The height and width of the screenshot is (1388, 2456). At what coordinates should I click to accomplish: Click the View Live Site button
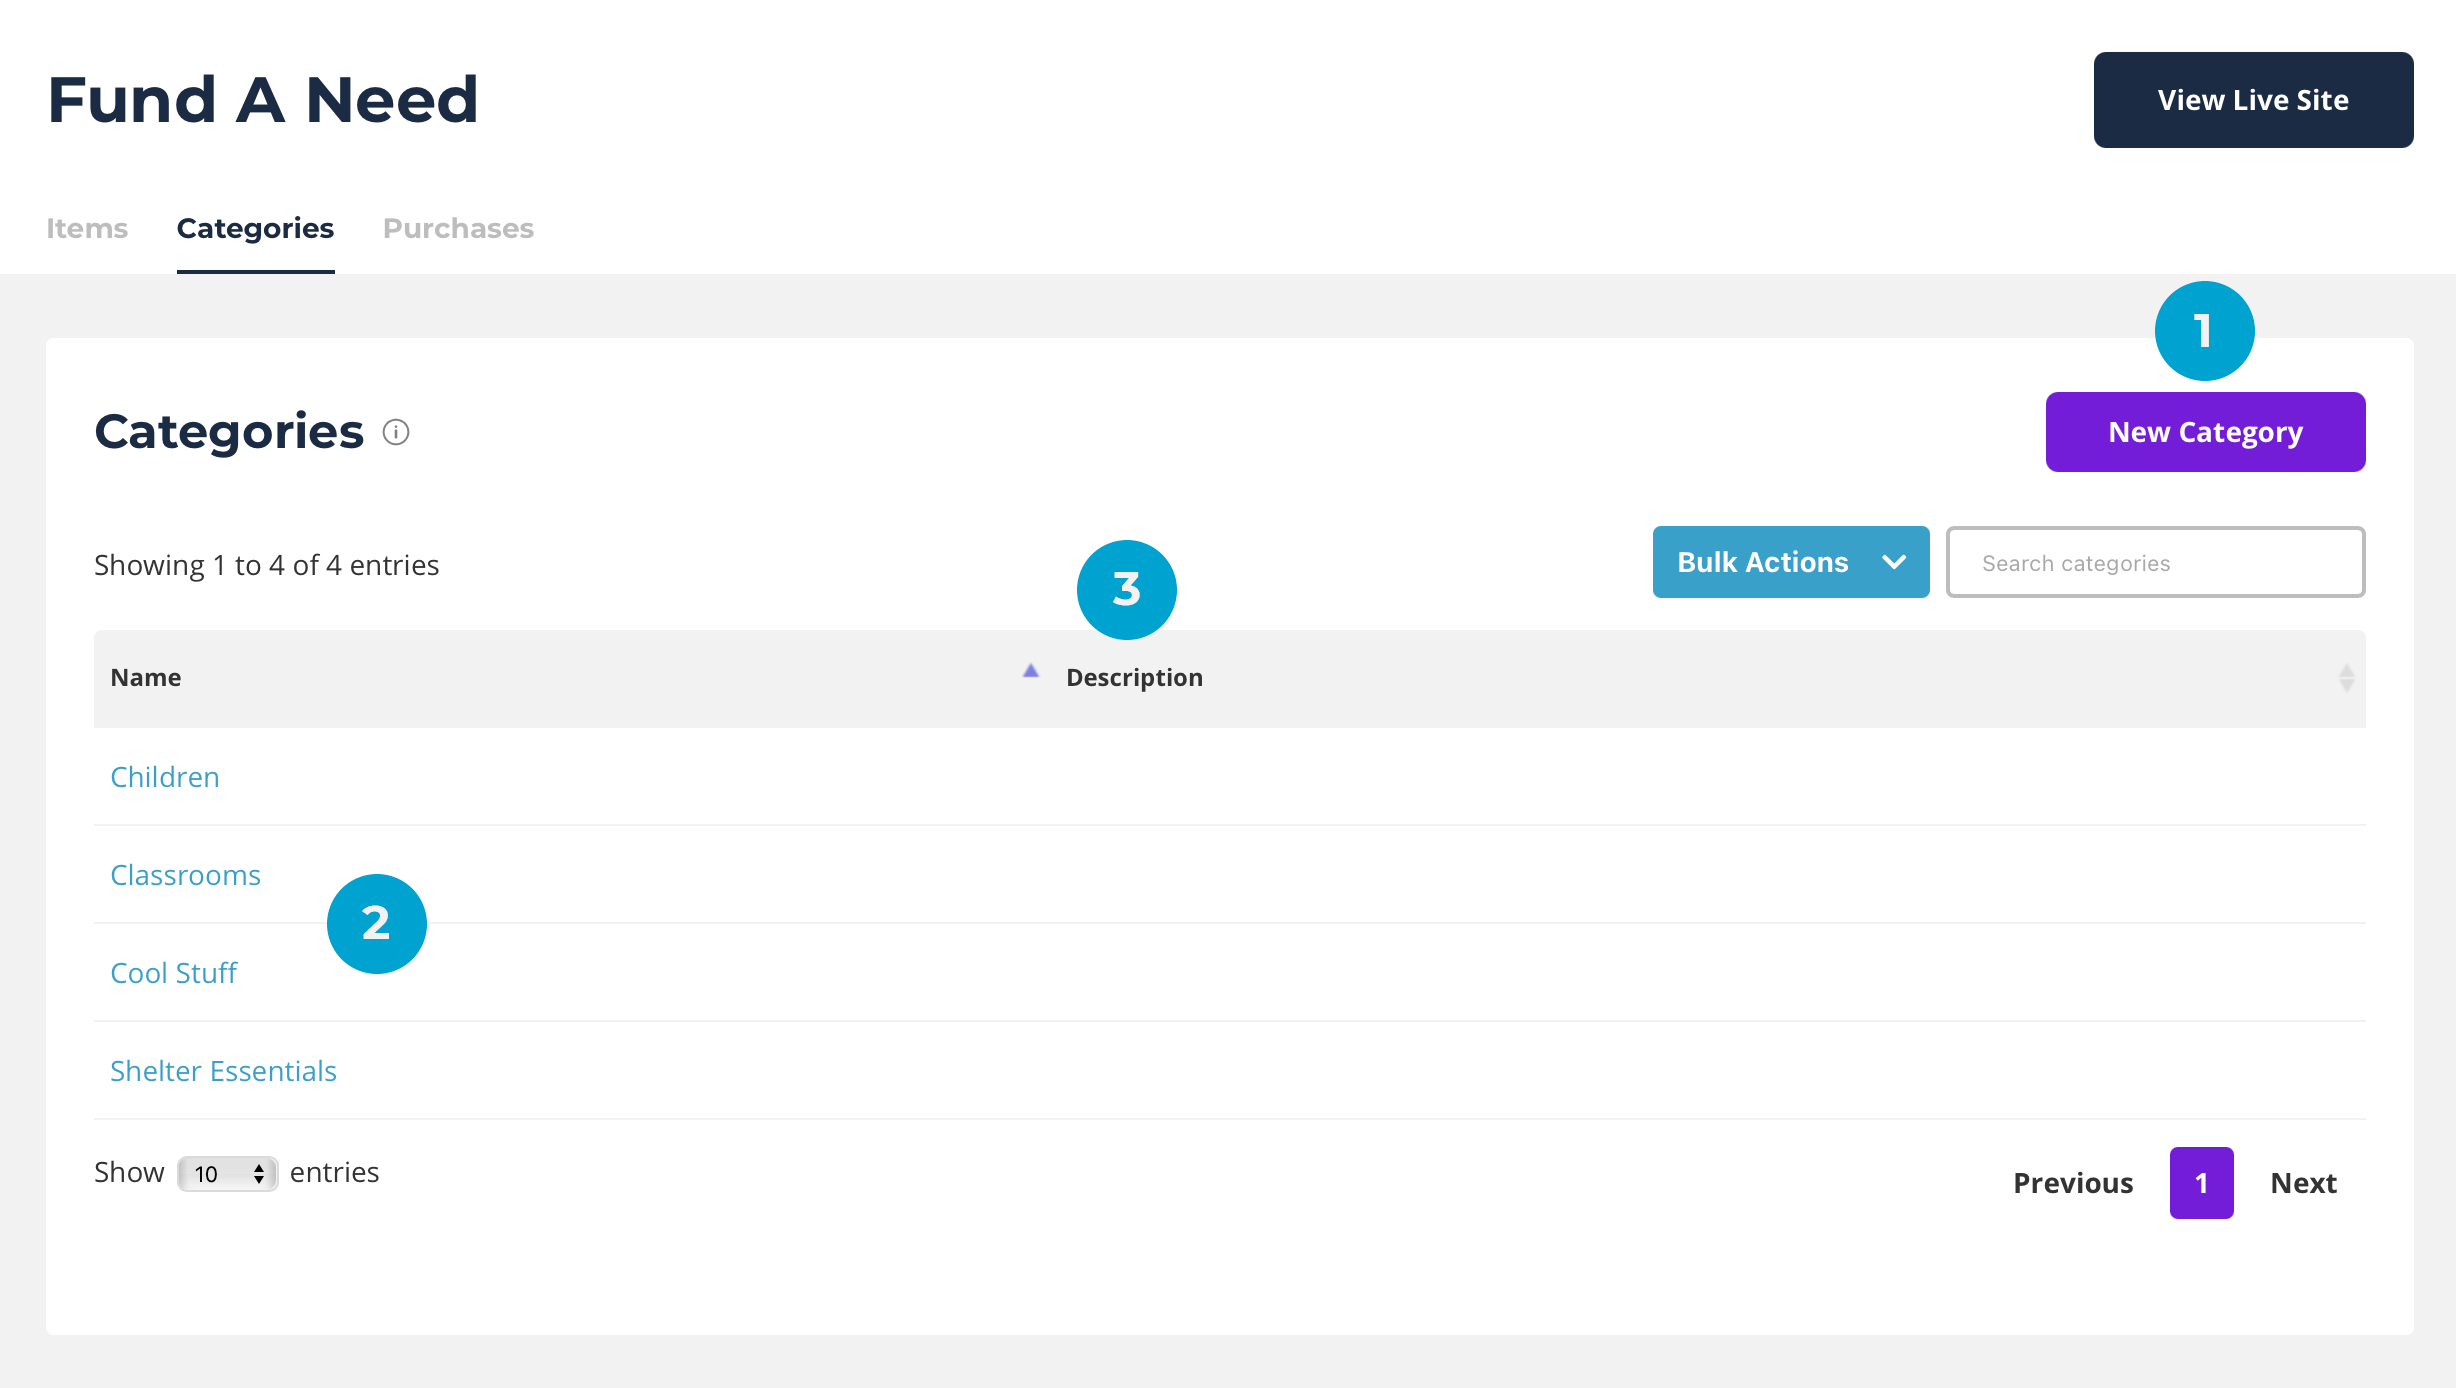point(2253,100)
